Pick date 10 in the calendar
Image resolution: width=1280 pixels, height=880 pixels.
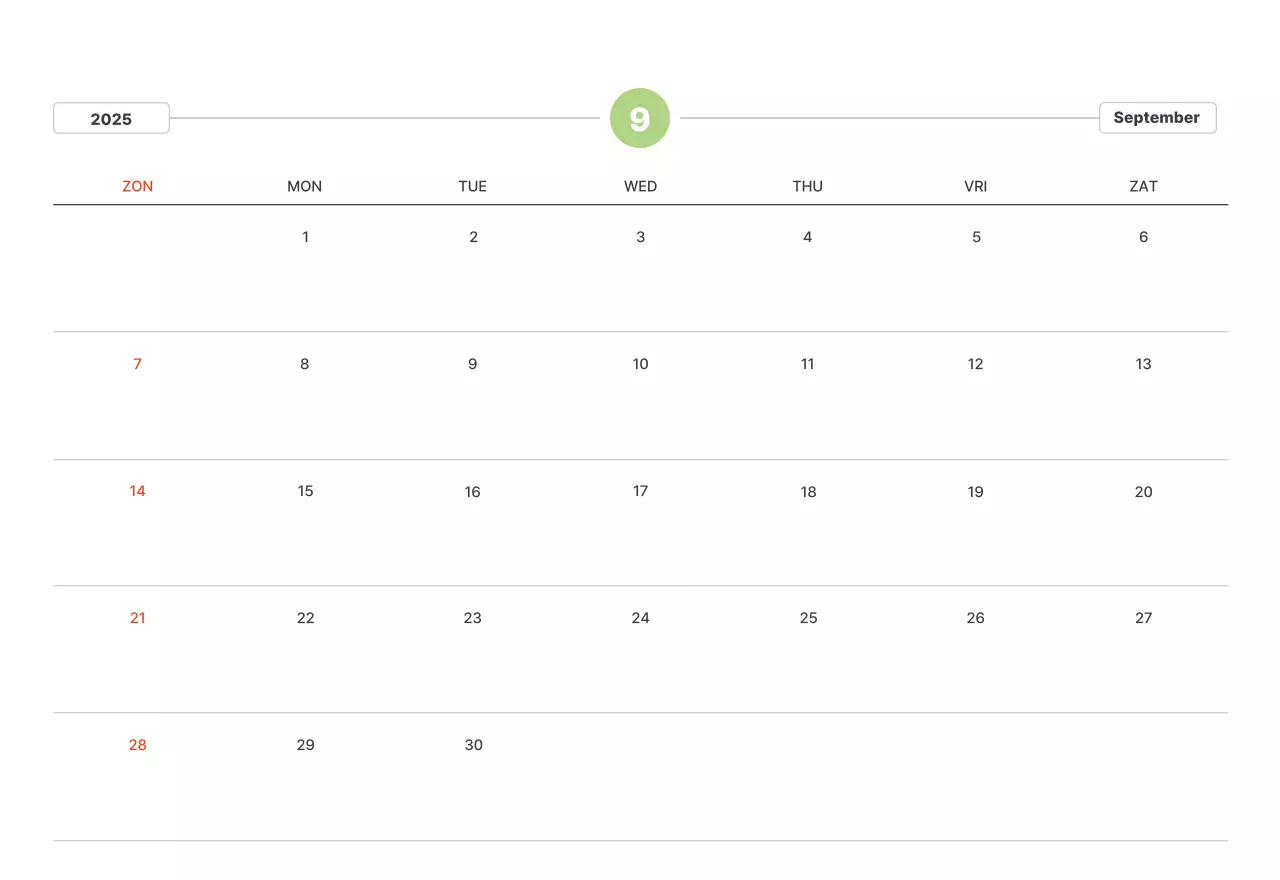pos(640,364)
